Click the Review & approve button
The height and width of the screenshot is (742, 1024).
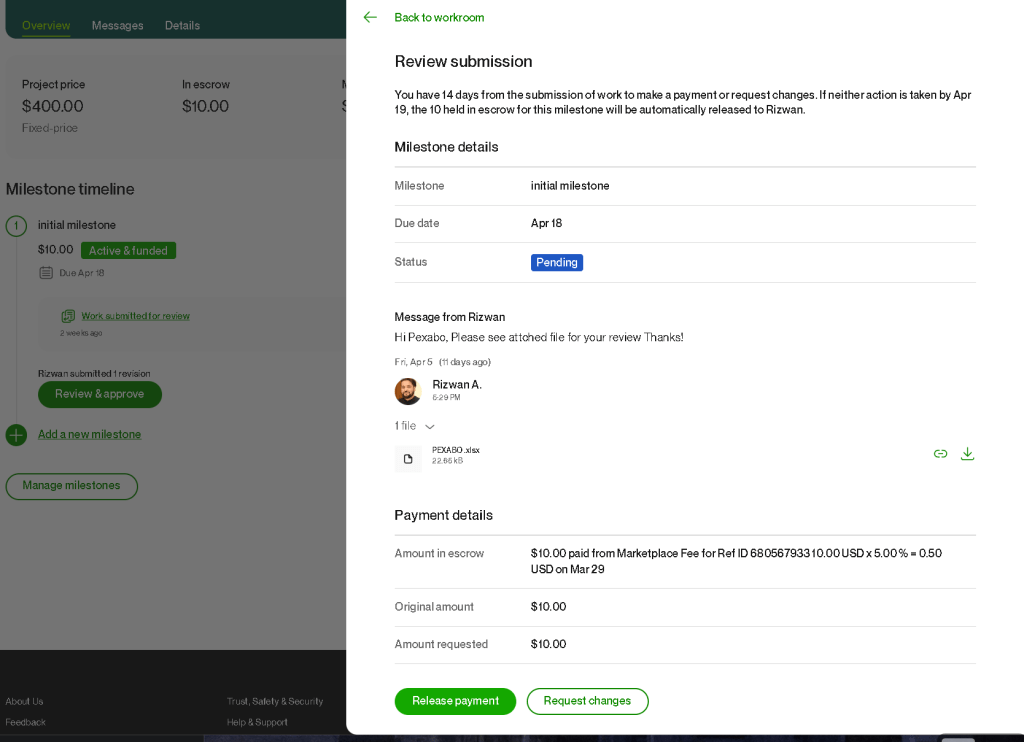[x=99, y=395]
